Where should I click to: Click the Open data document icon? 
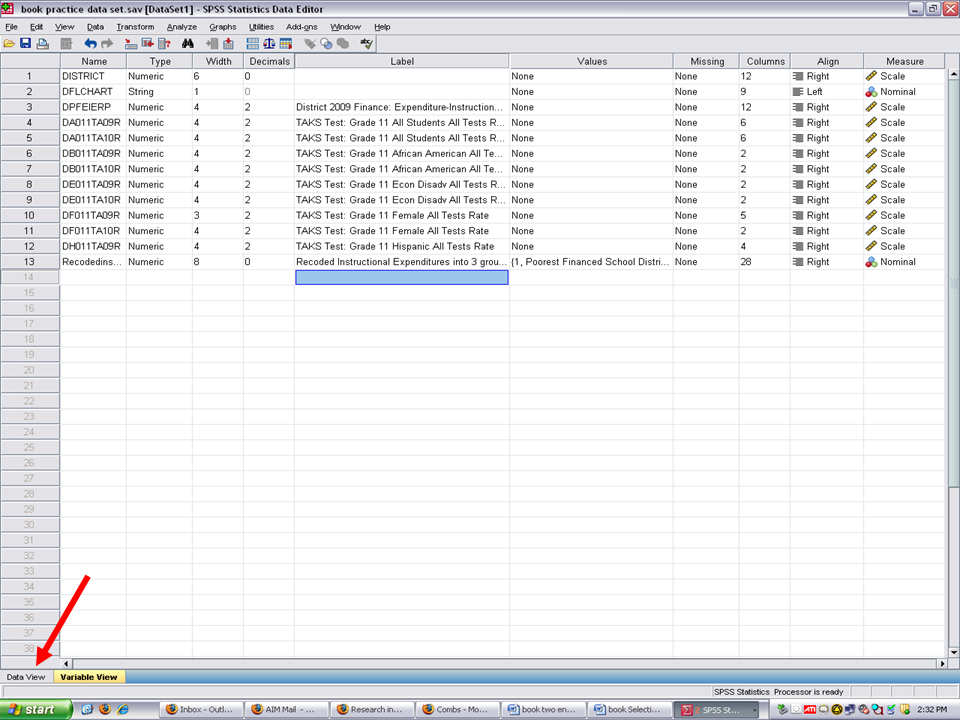[9, 44]
